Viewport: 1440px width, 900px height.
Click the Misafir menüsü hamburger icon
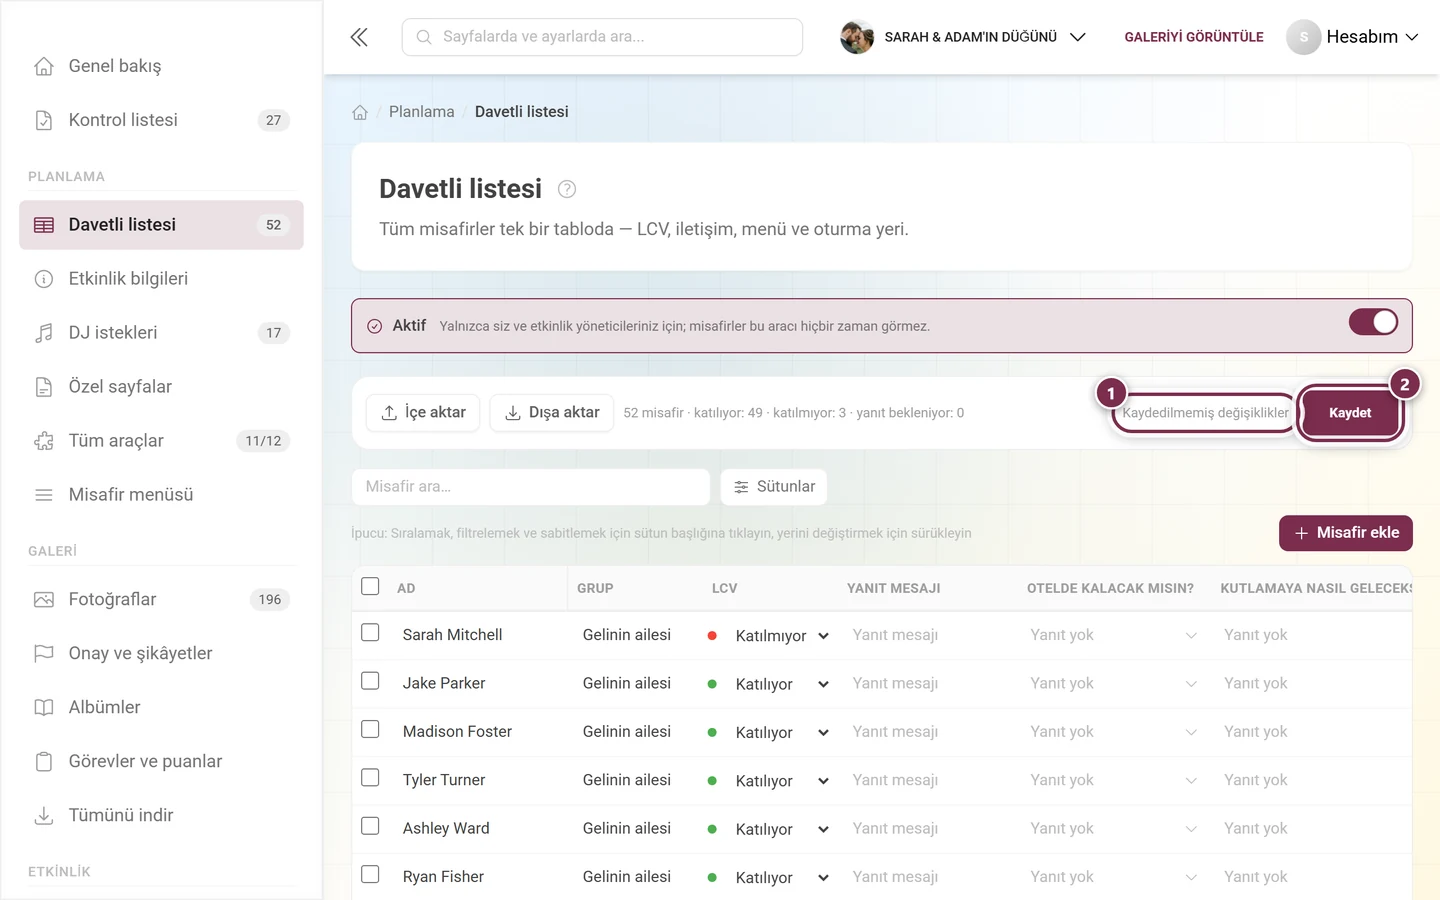pos(44,495)
